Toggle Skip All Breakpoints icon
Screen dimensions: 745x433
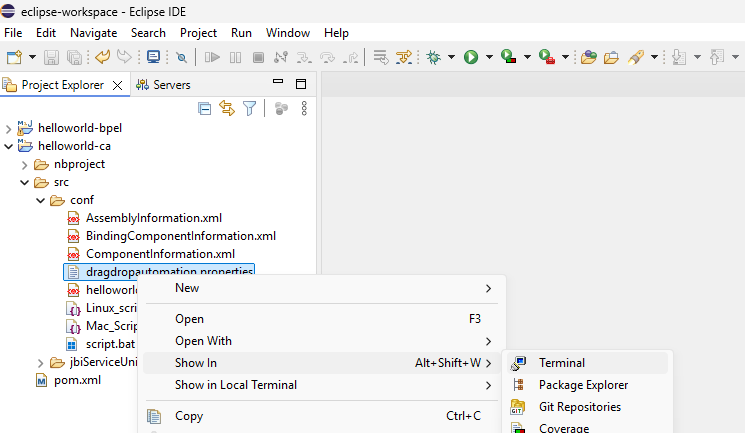[181, 58]
